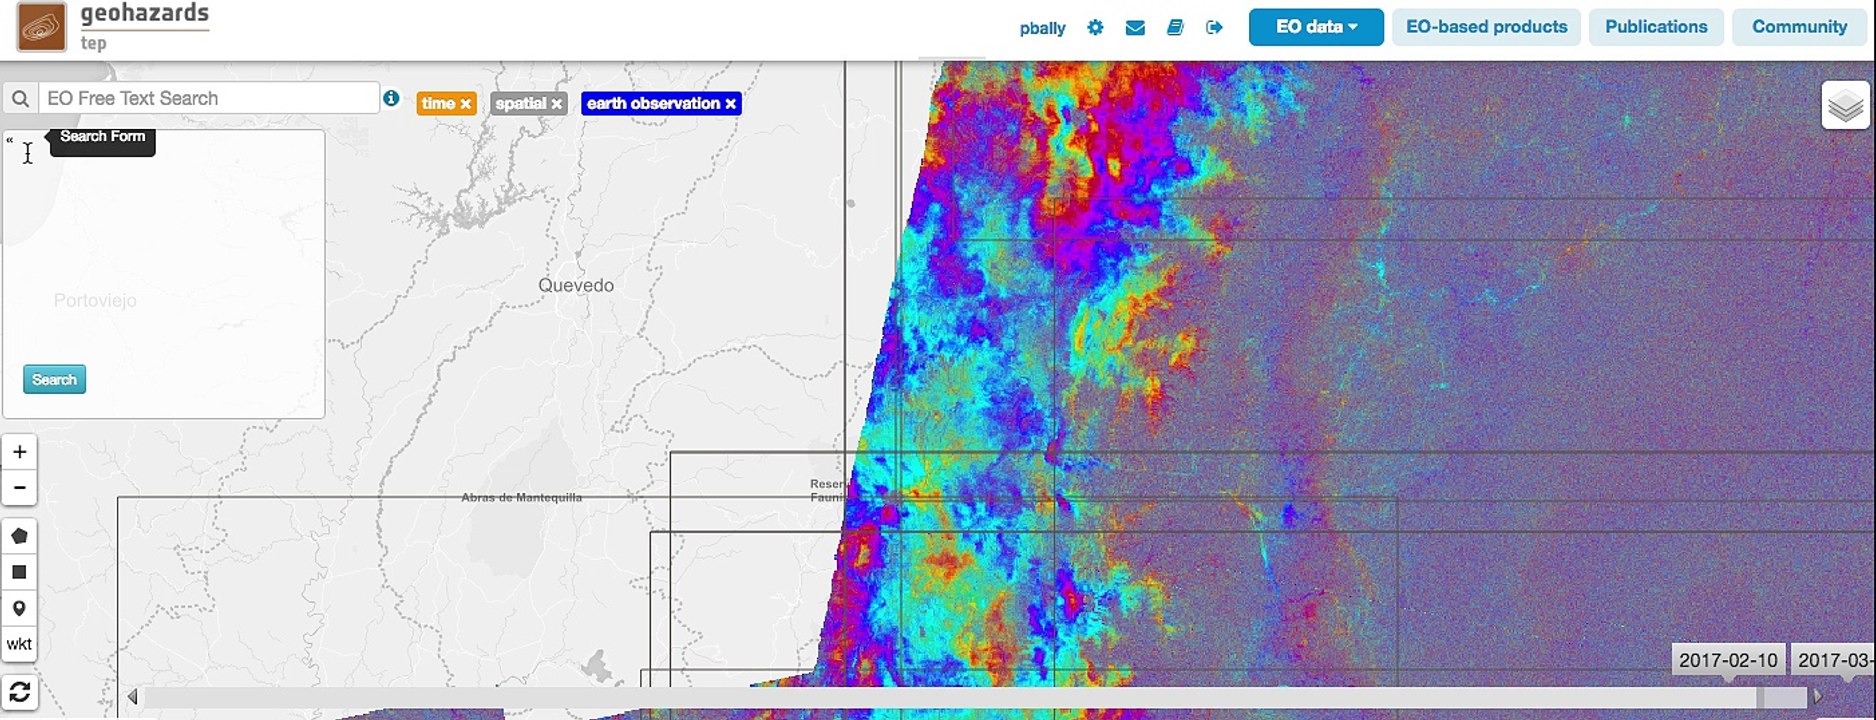This screenshot has height=720, width=1876.
Task: Remove the earth observation filter tag
Action: pyautogui.click(x=731, y=104)
